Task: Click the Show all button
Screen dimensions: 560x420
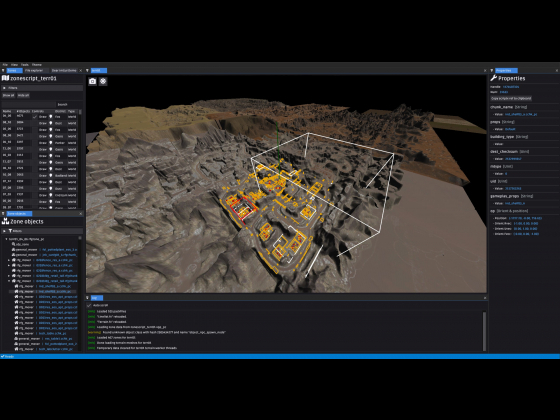Action: click(9, 95)
